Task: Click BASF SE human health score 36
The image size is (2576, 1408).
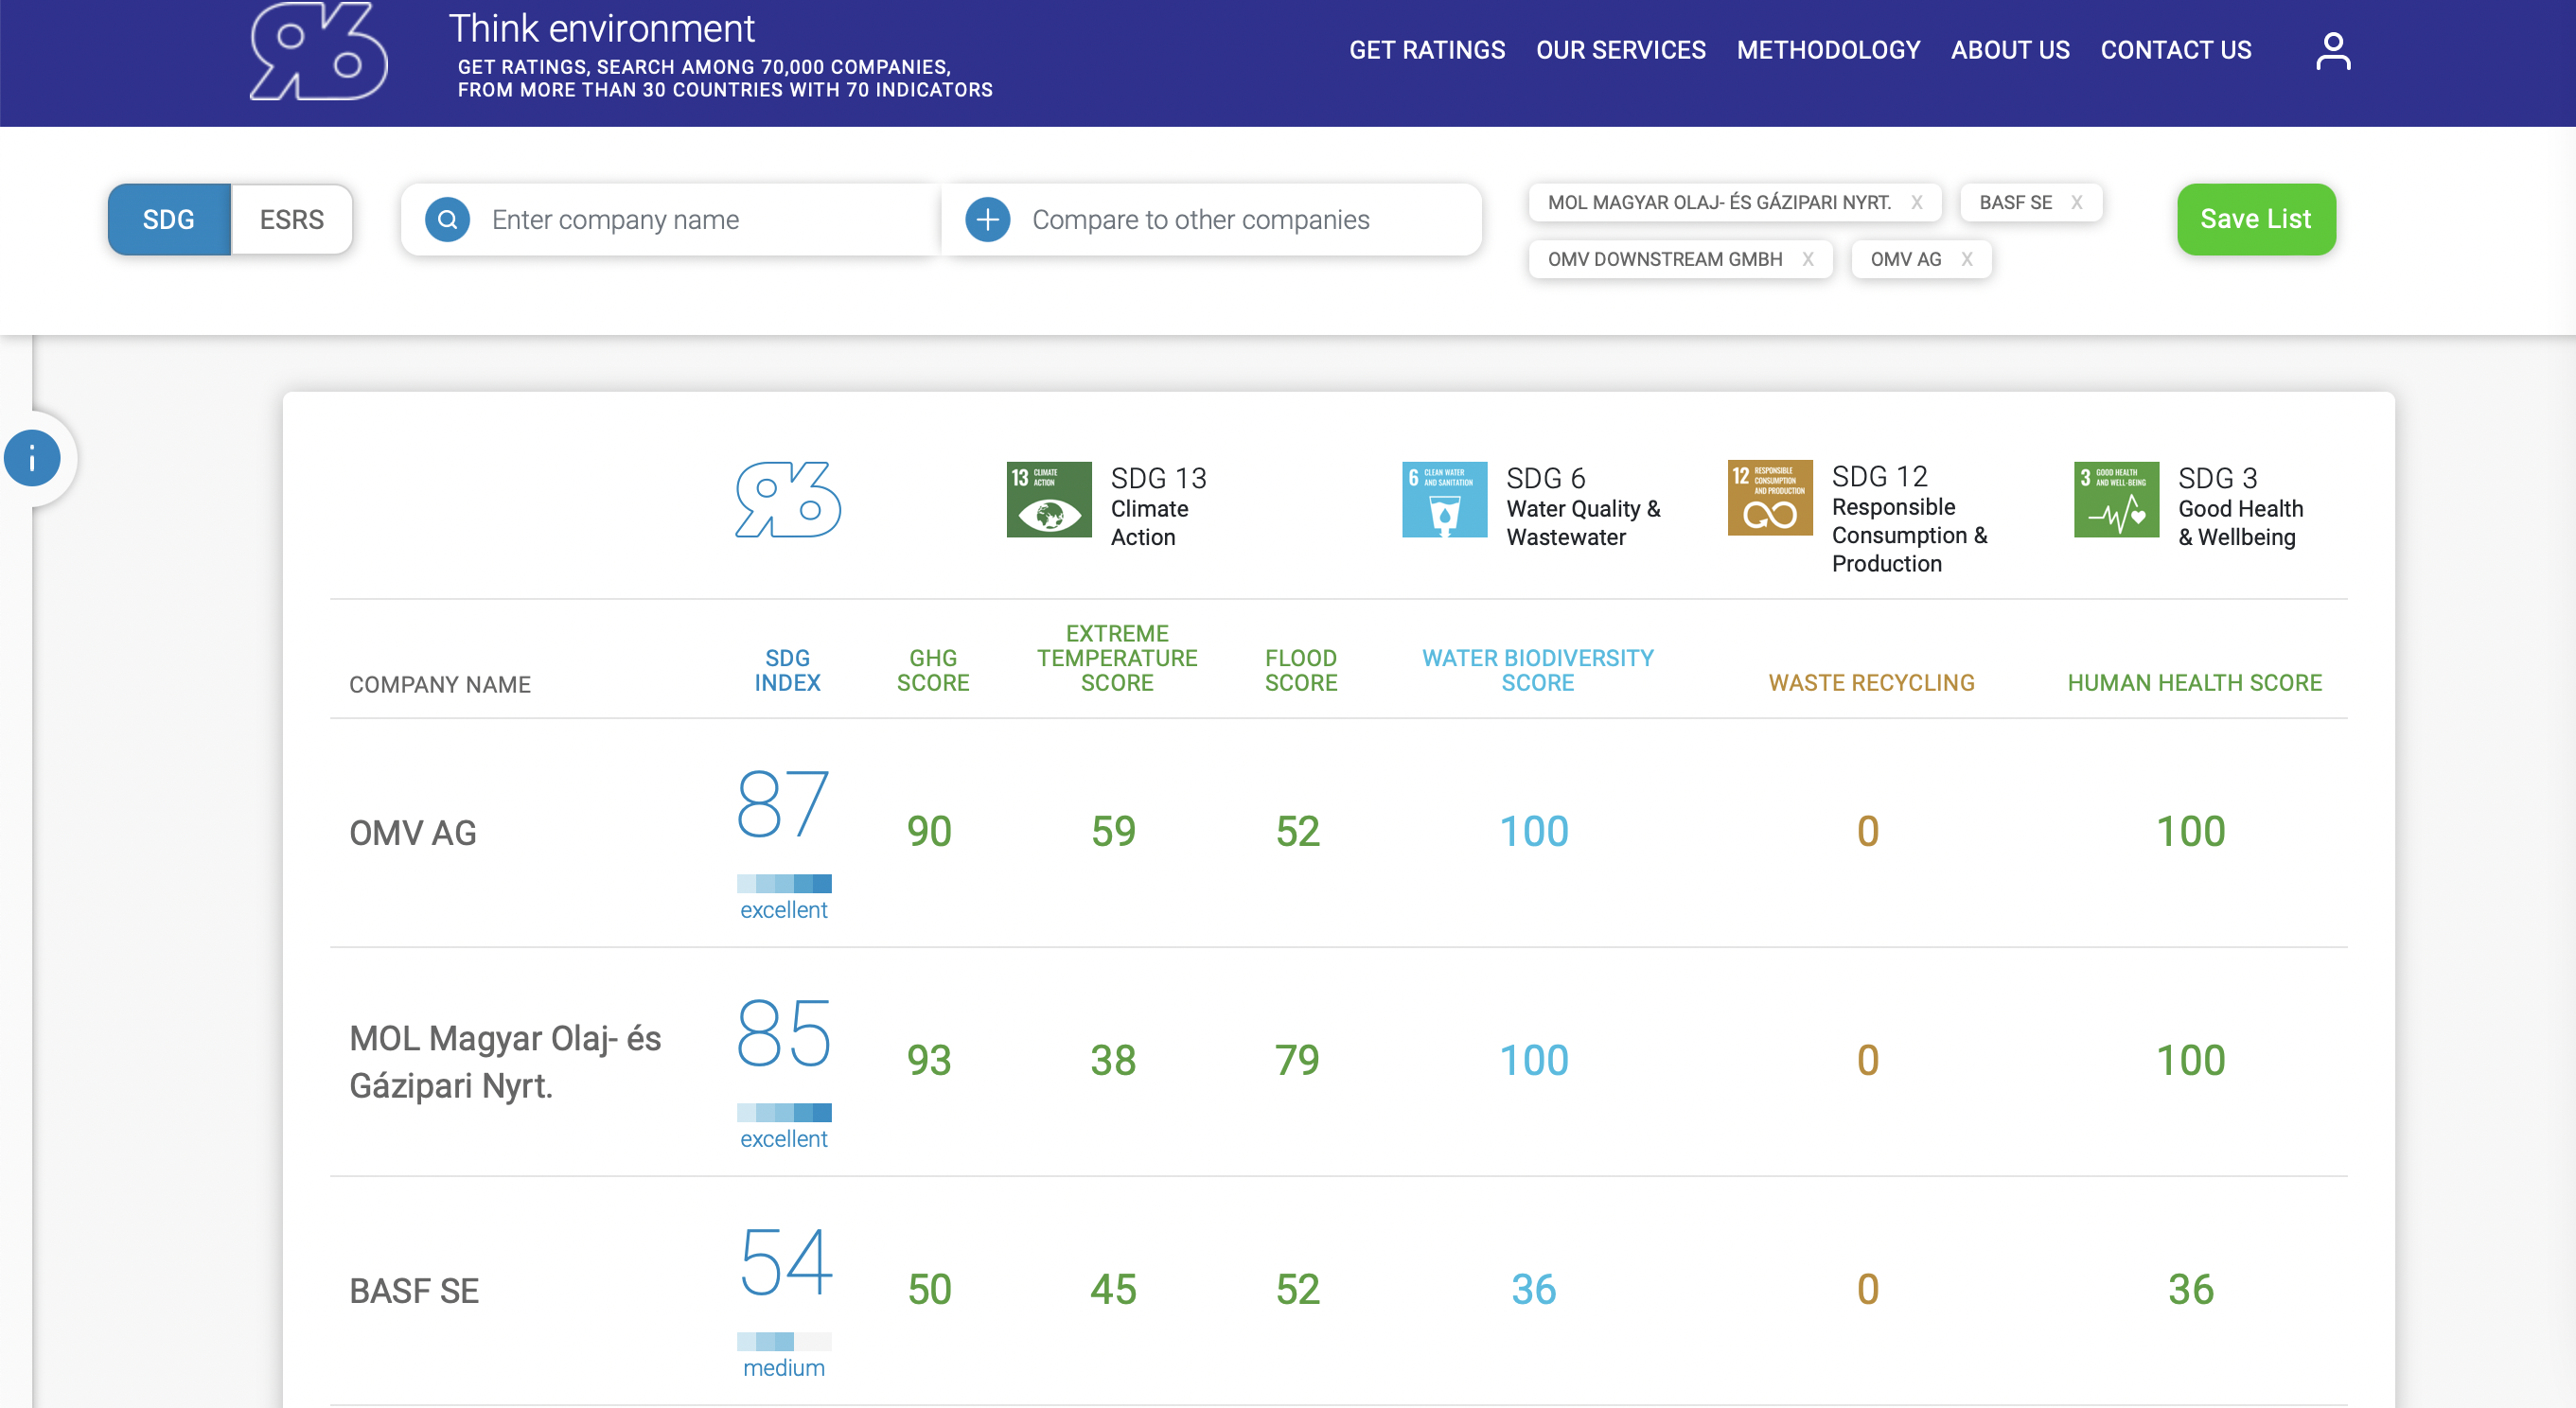Action: (2190, 1289)
